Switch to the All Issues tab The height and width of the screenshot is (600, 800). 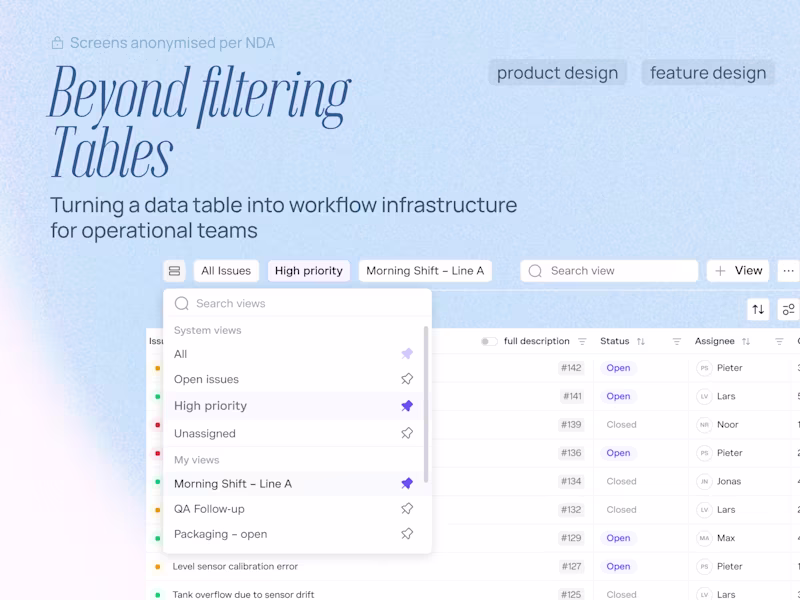click(x=226, y=271)
